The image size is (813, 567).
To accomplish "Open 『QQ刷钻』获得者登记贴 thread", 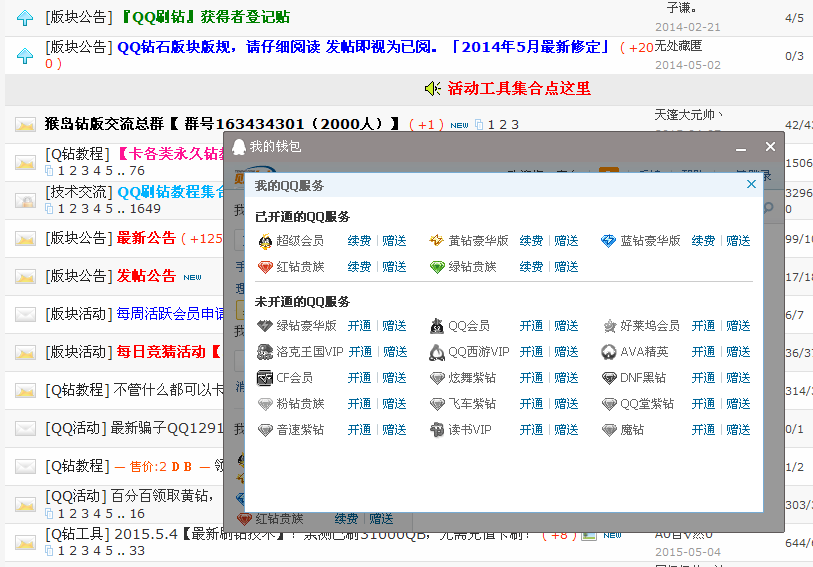I will pos(205,17).
